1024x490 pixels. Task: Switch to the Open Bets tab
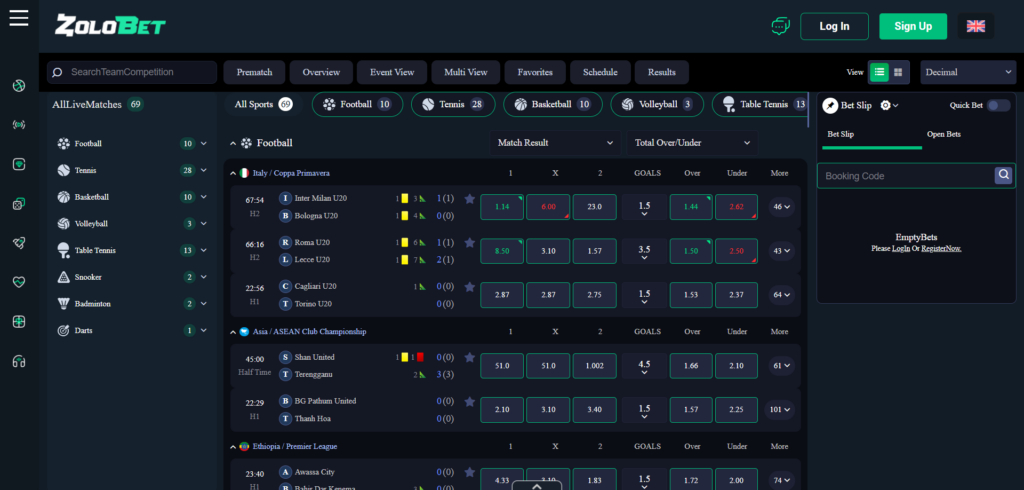(x=944, y=134)
